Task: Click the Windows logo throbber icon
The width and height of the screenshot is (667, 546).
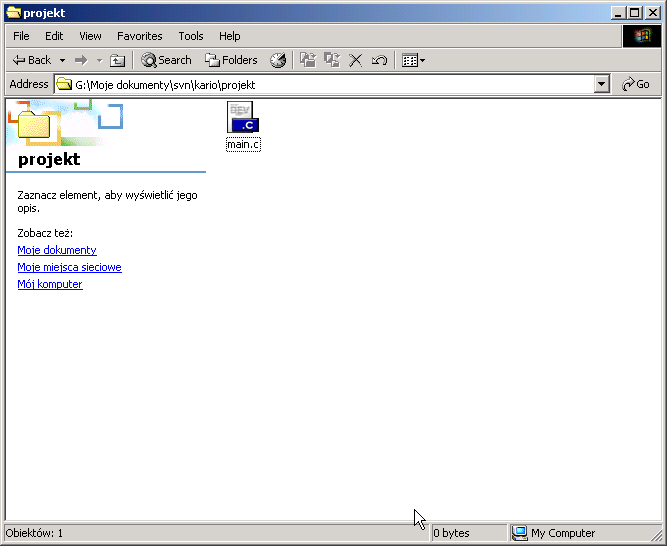Action: click(x=642, y=36)
